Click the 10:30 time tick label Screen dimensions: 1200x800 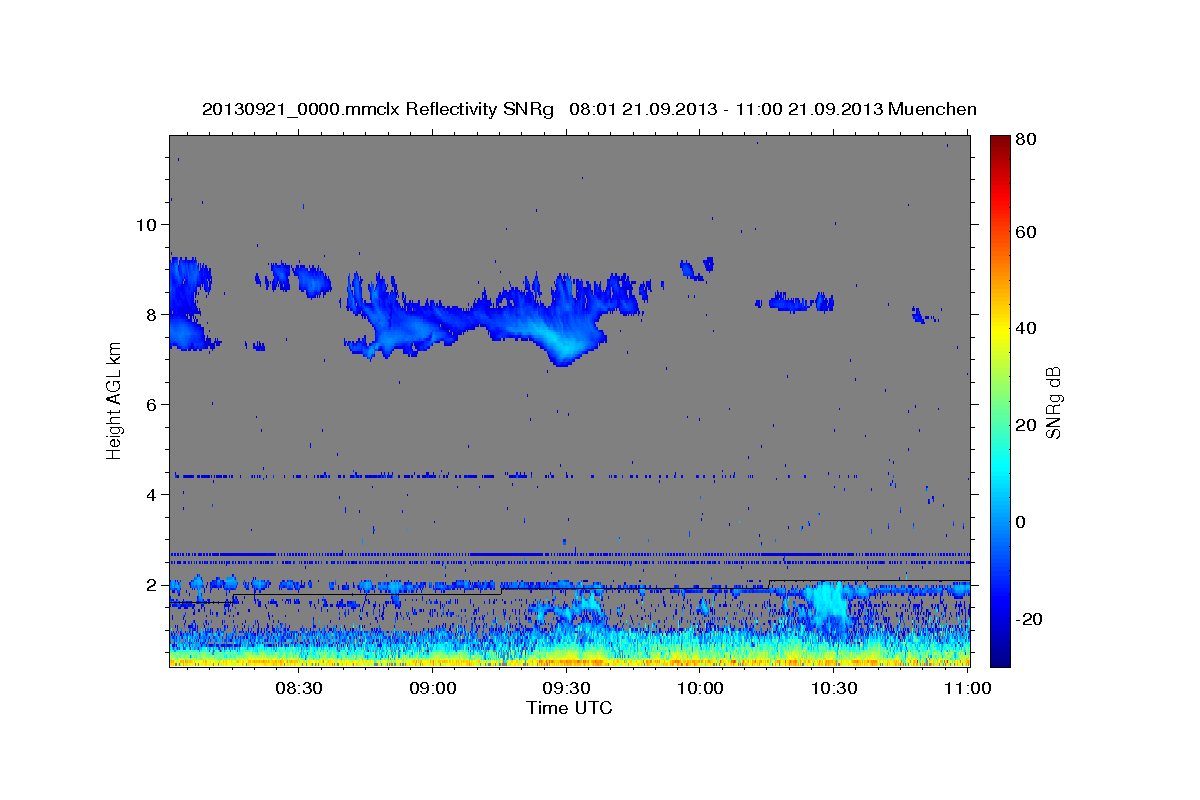click(x=833, y=688)
